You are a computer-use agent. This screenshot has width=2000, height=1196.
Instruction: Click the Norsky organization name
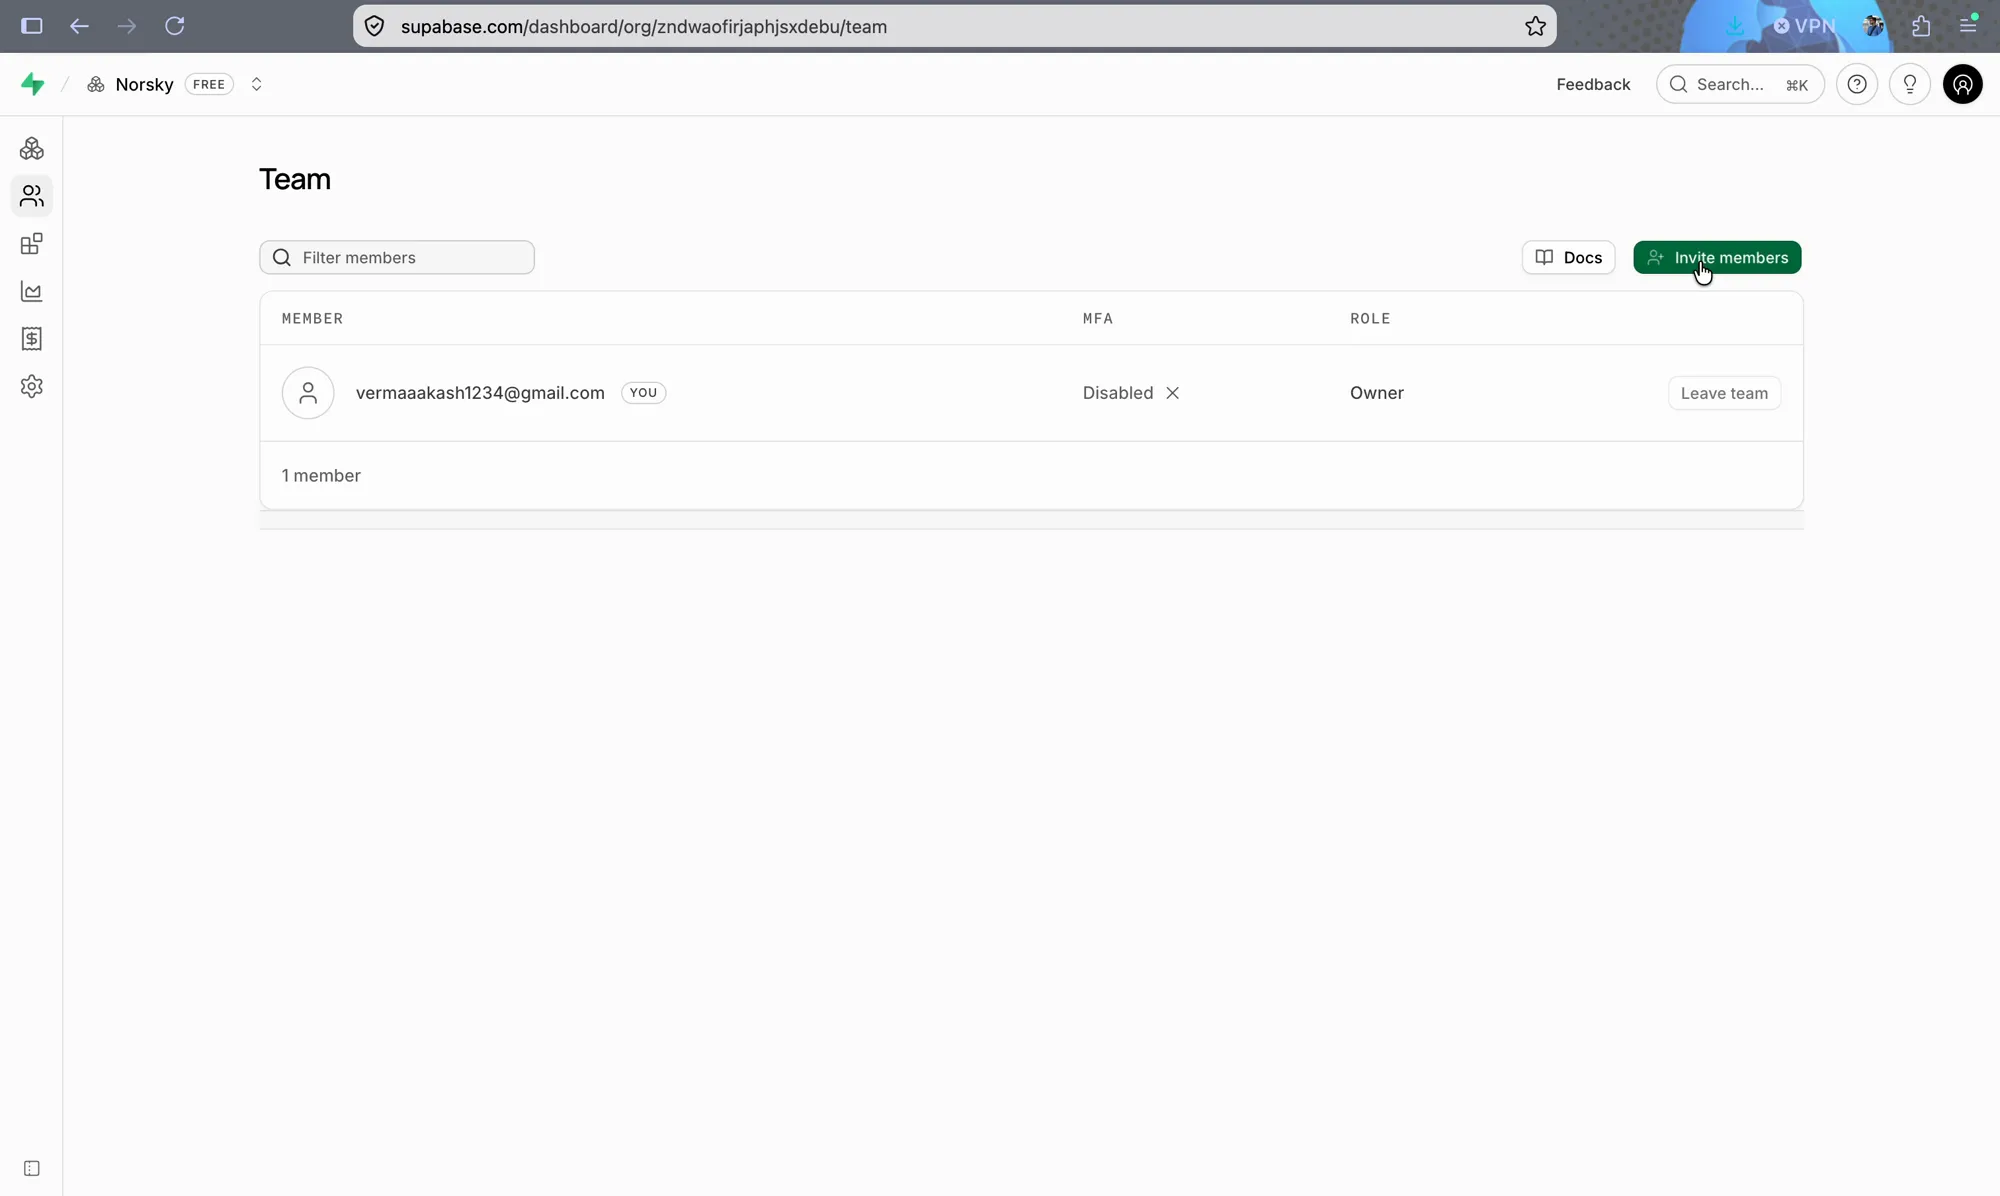coord(144,85)
